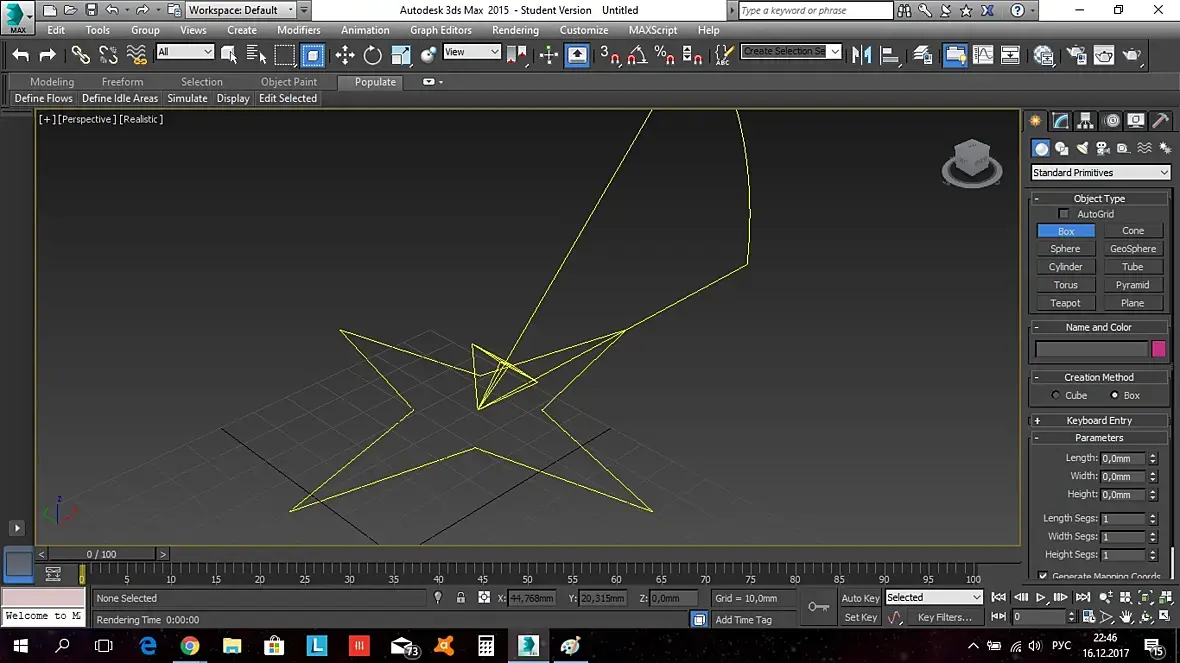Click the Teapot primitive button
Image resolution: width=1180 pixels, height=663 pixels.
coord(1065,303)
